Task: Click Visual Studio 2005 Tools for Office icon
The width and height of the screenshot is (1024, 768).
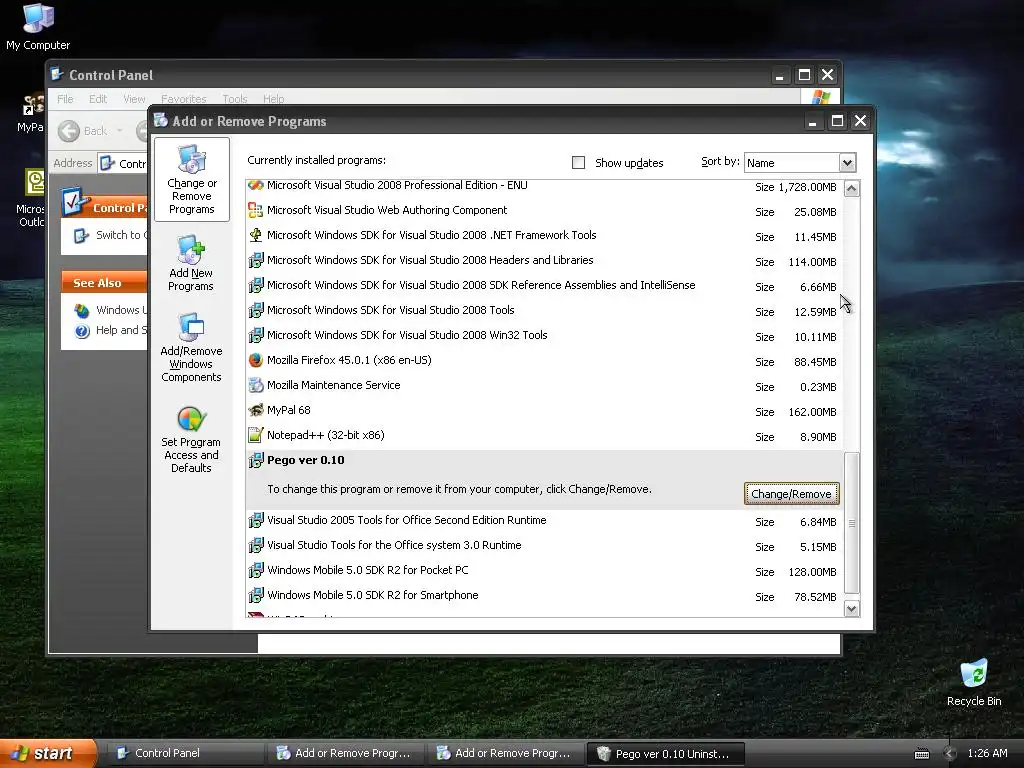Action: 256,520
